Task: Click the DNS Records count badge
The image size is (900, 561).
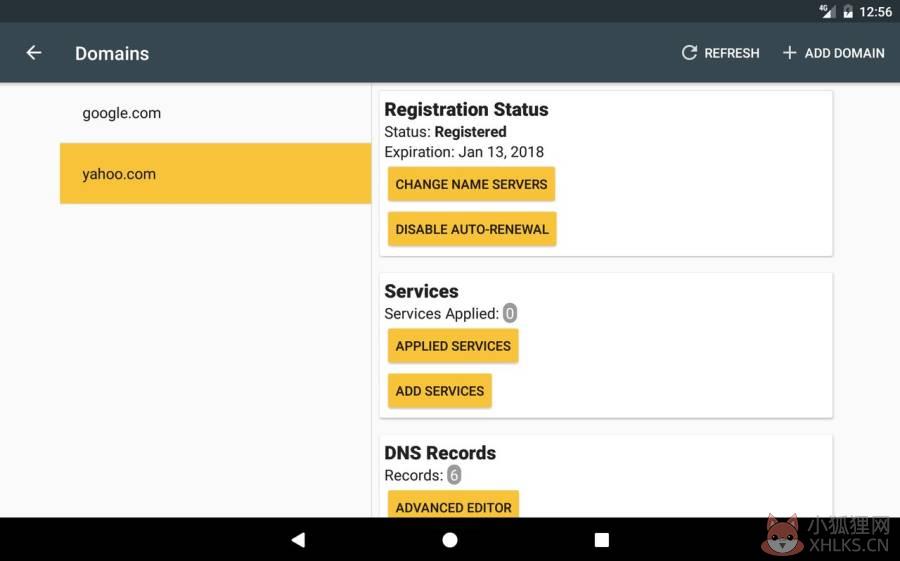Action: (454, 475)
